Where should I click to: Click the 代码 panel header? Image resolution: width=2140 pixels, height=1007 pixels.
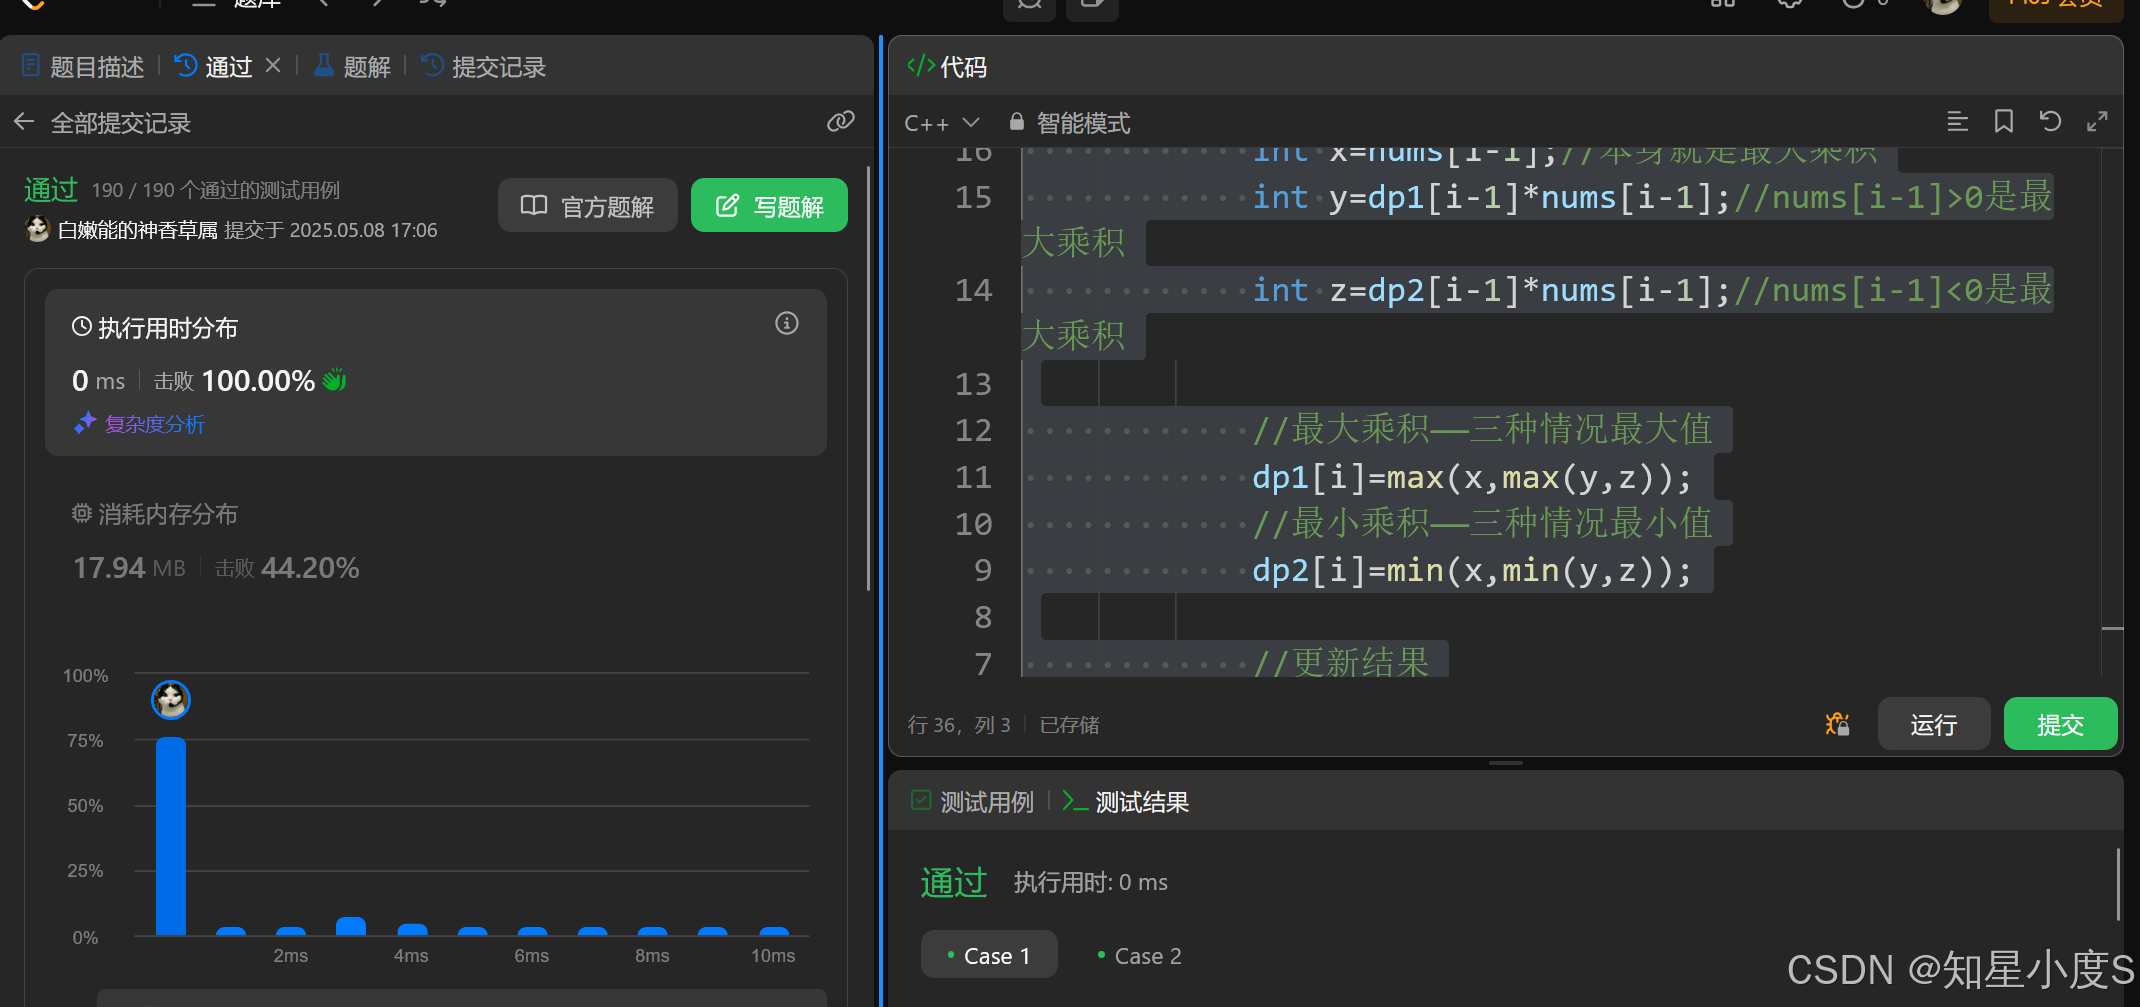(x=947, y=67)
